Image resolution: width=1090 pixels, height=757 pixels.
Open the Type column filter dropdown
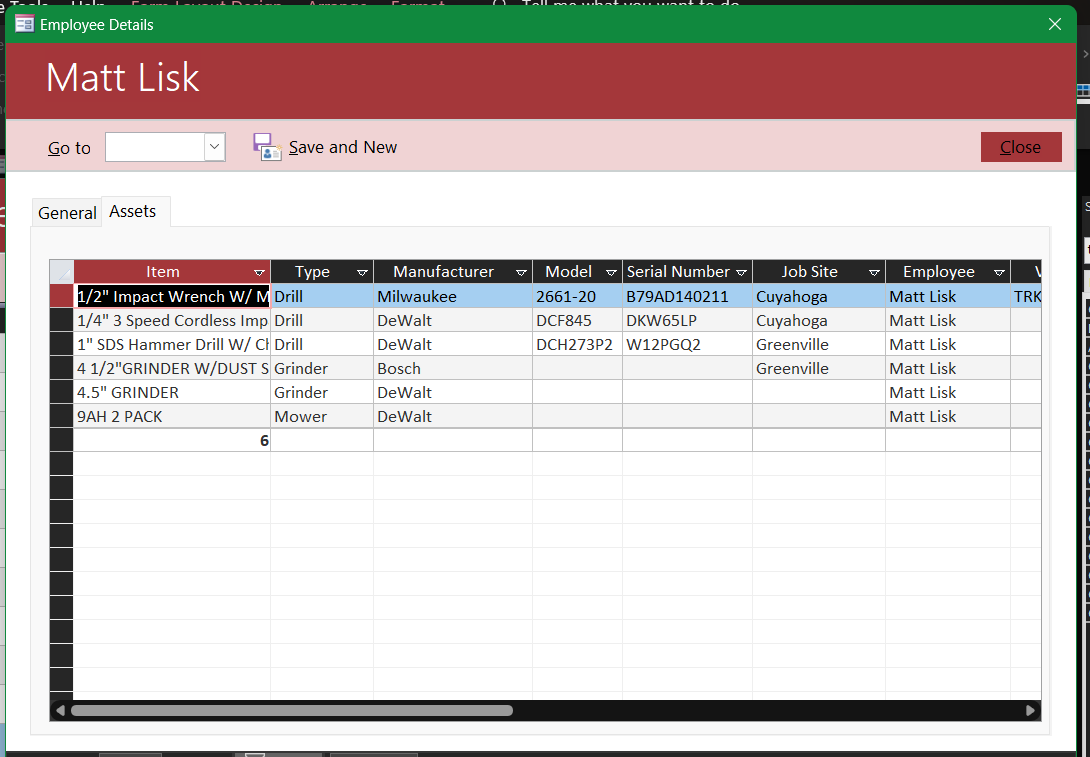tap(362, 272)
